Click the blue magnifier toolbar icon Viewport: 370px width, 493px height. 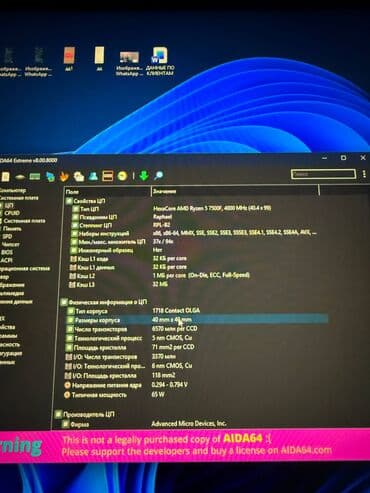tap(159, 175)
